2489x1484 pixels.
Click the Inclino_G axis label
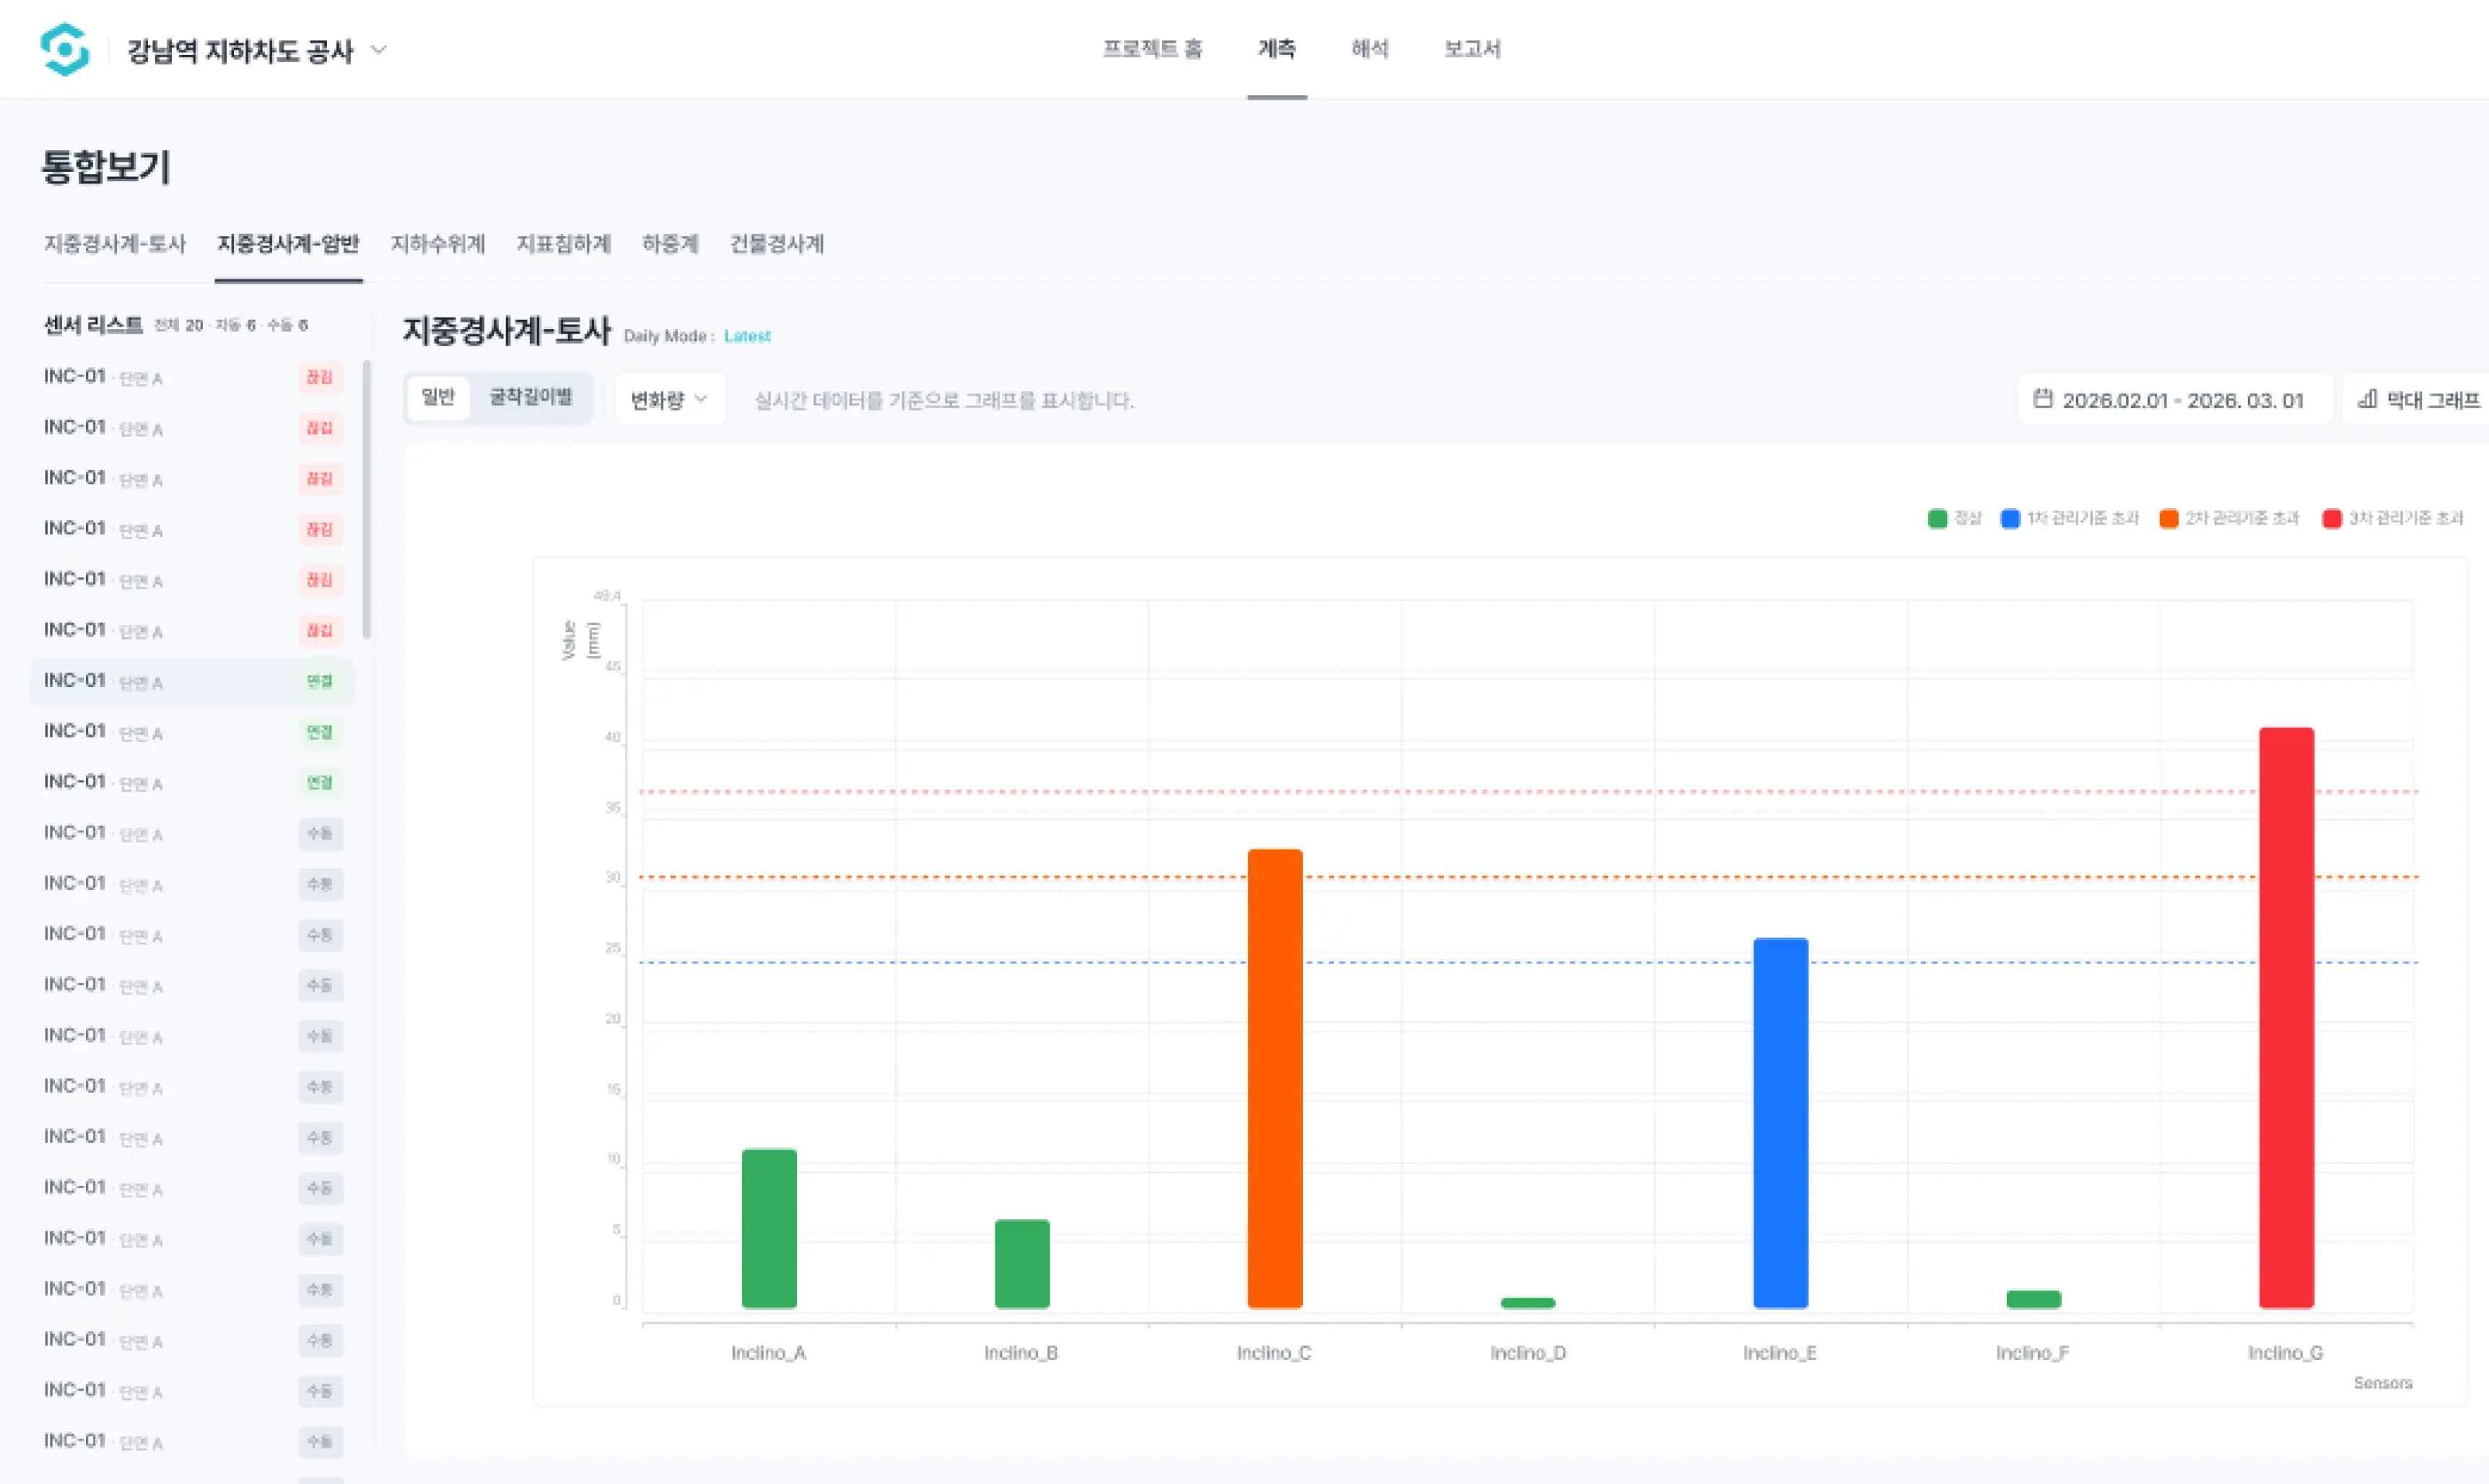click(x=2286, y=1353)
